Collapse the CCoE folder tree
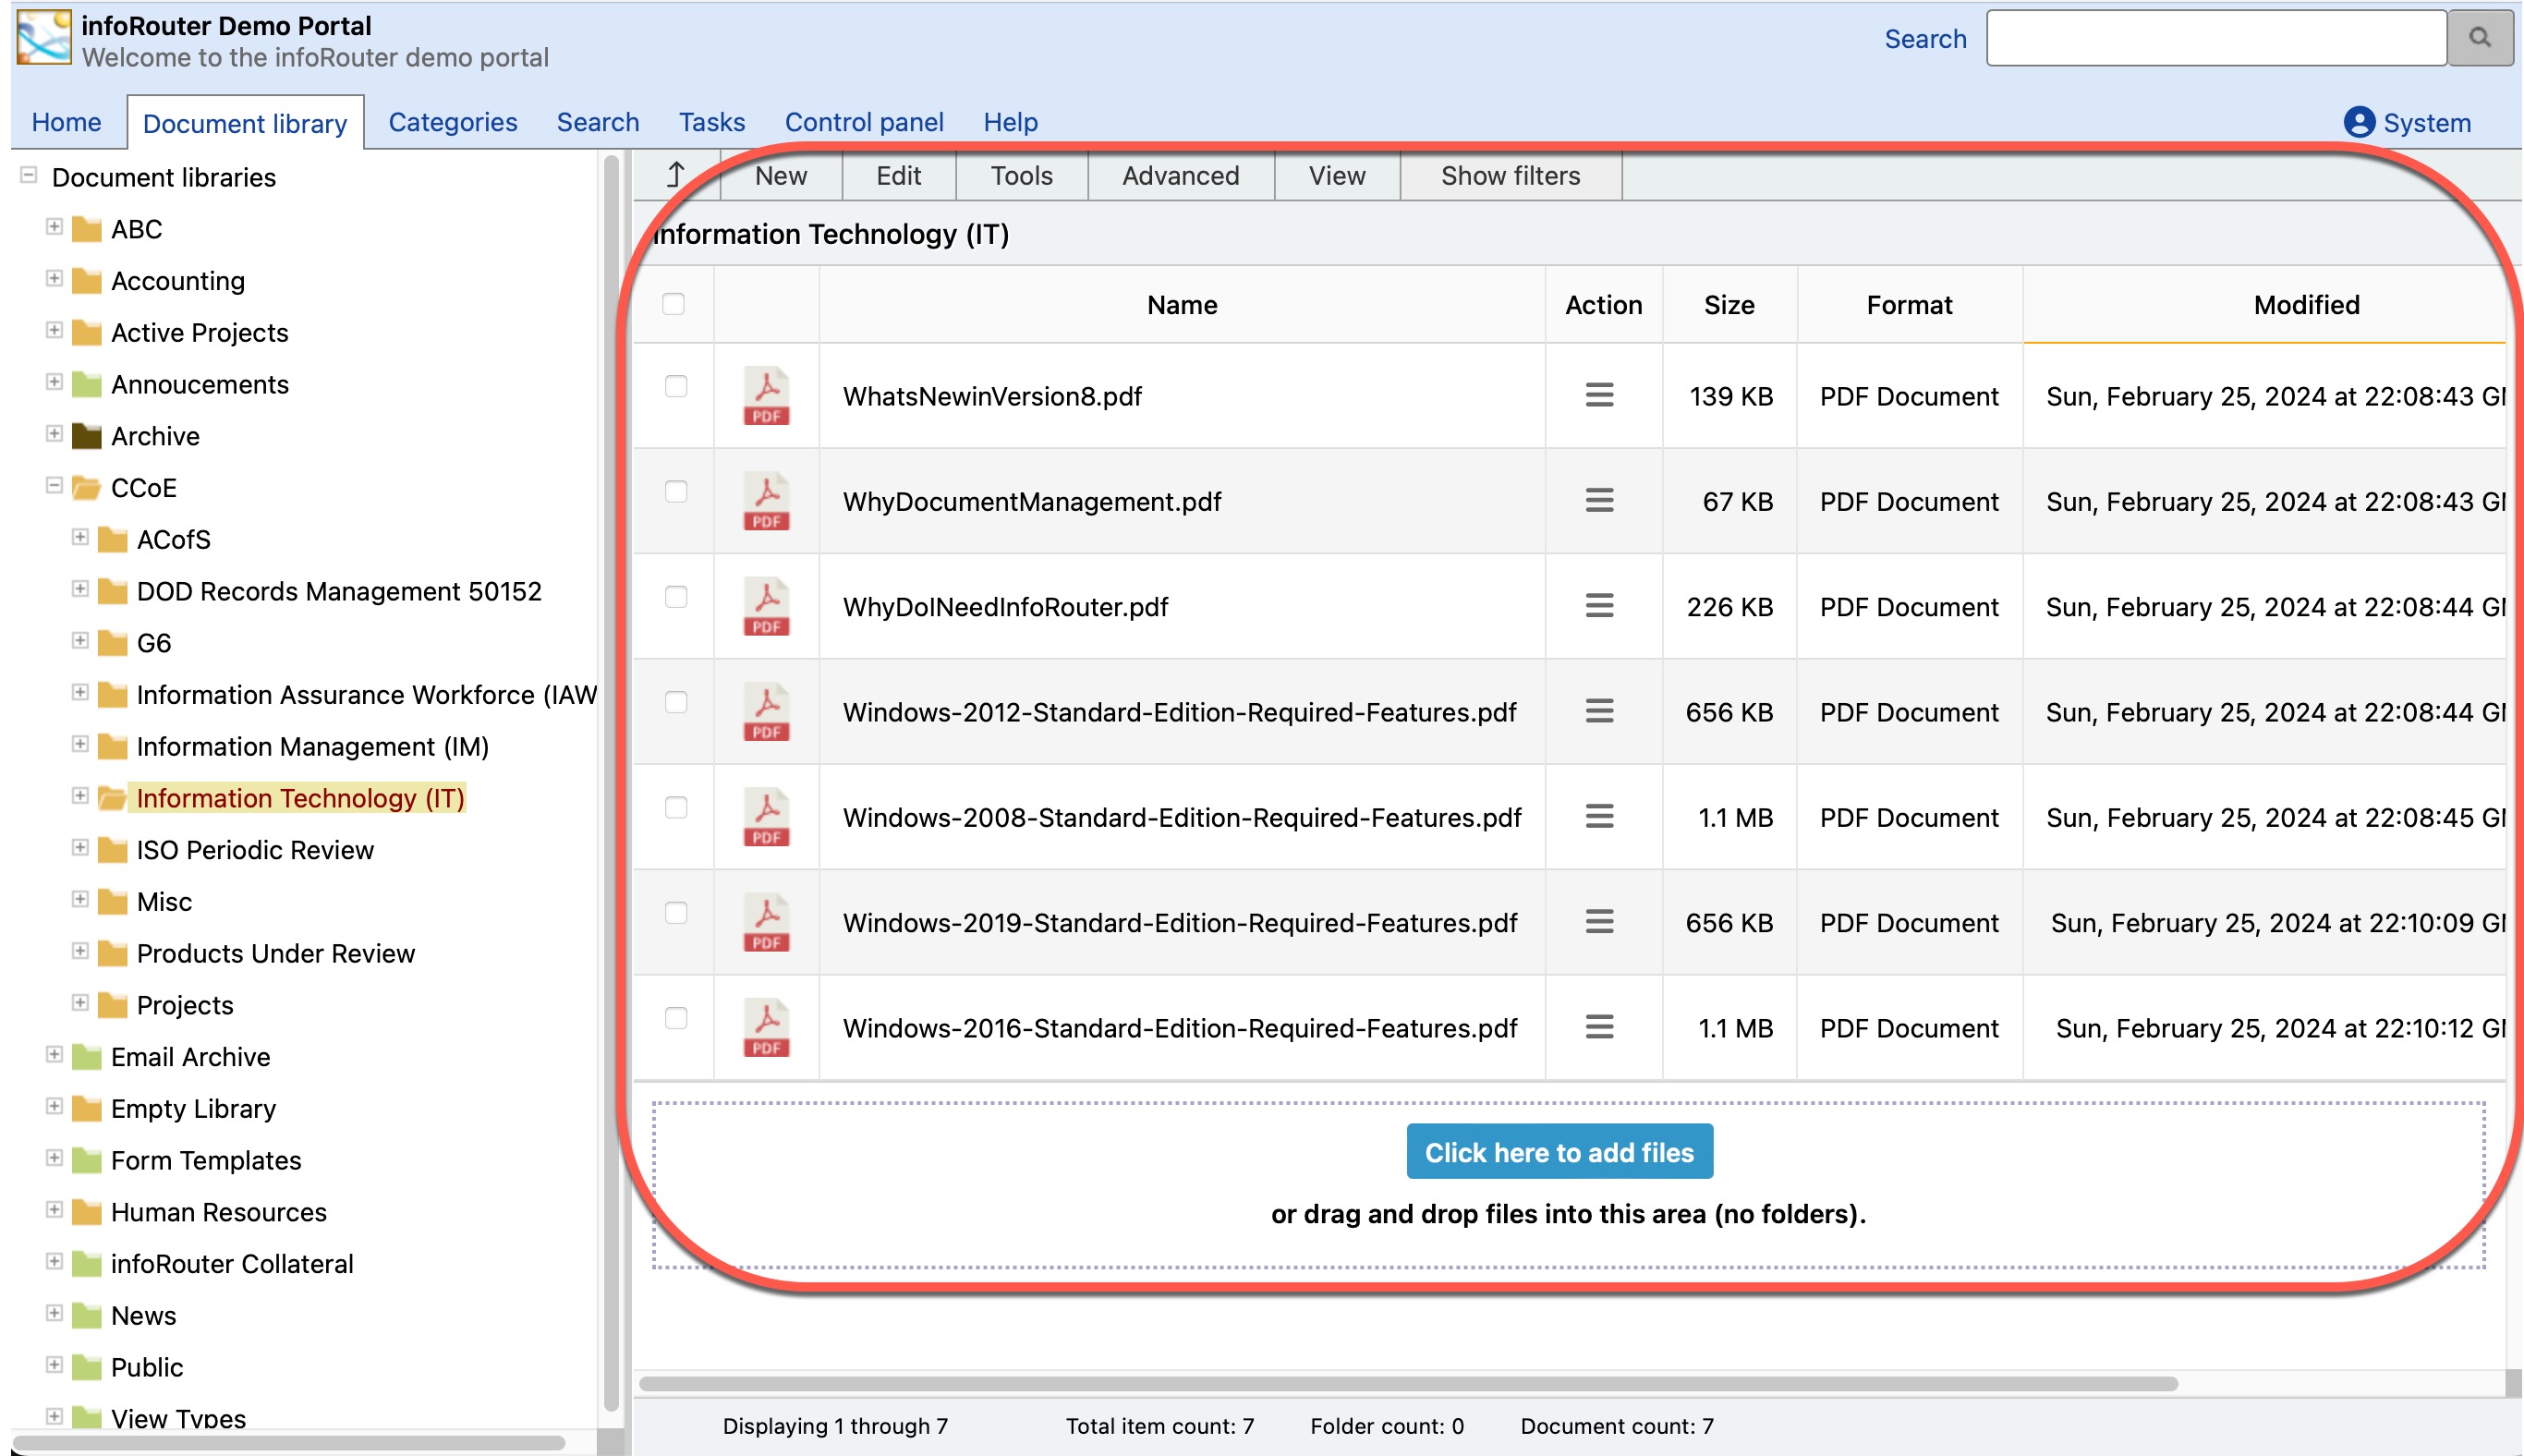The height and width of the screenshot is (1456, 2524). pyautogui.click(x=55, y=486)
